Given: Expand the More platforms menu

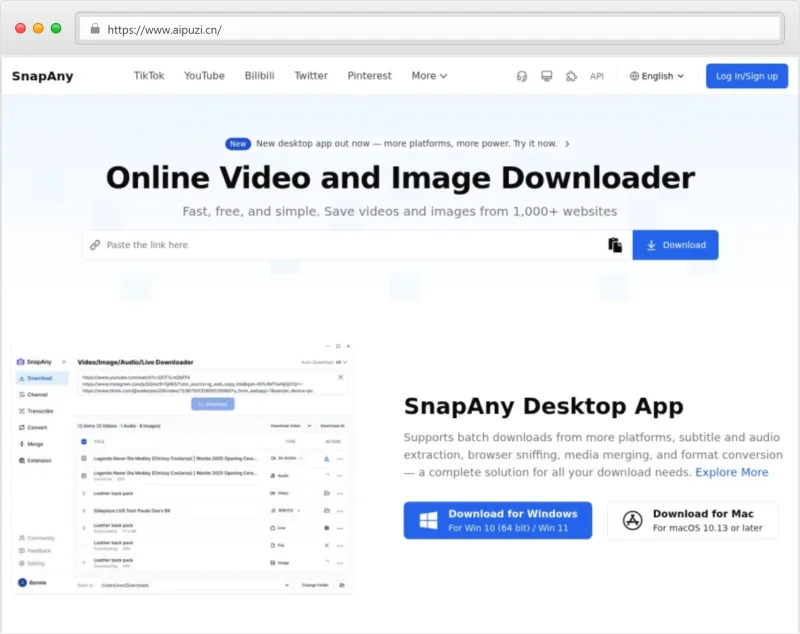Looking at the screenshot, I should coord(429,75).
